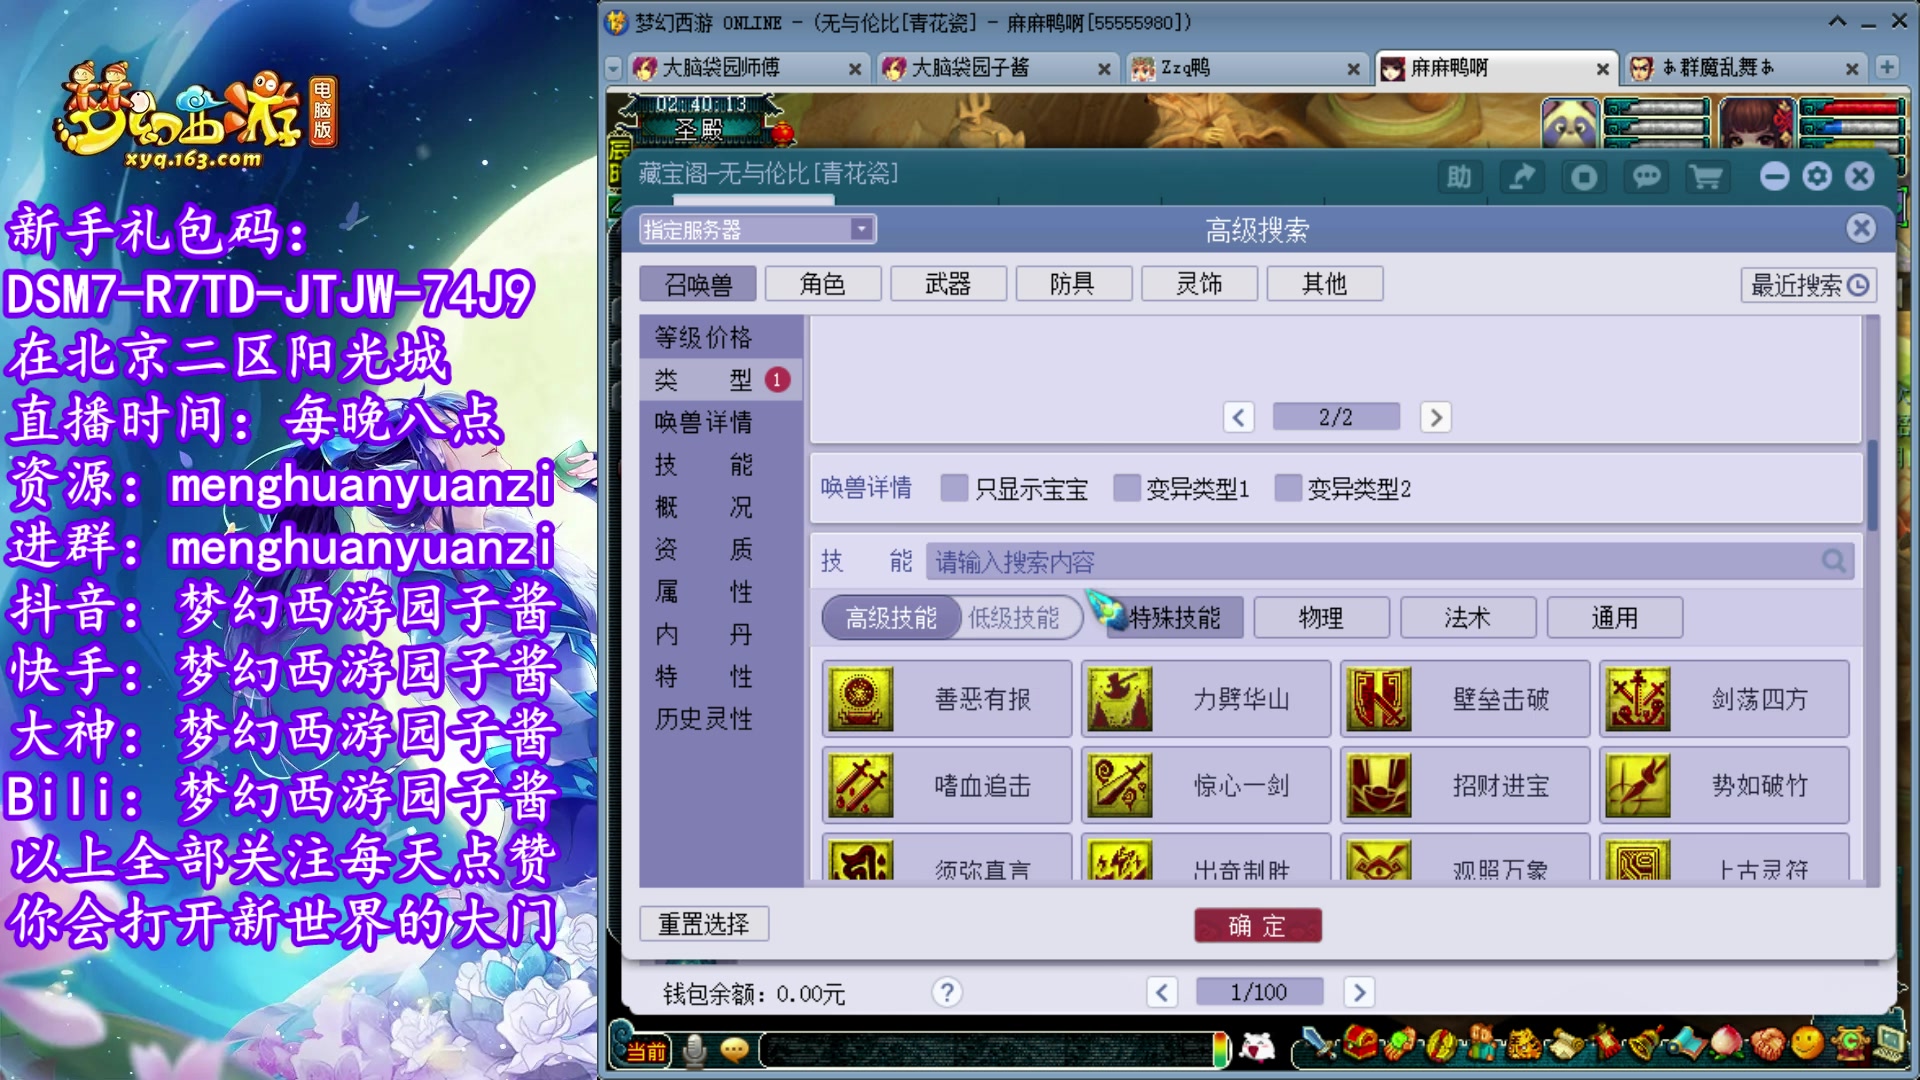Switch to 高级技能 toggle

click(x=891, y=618)
